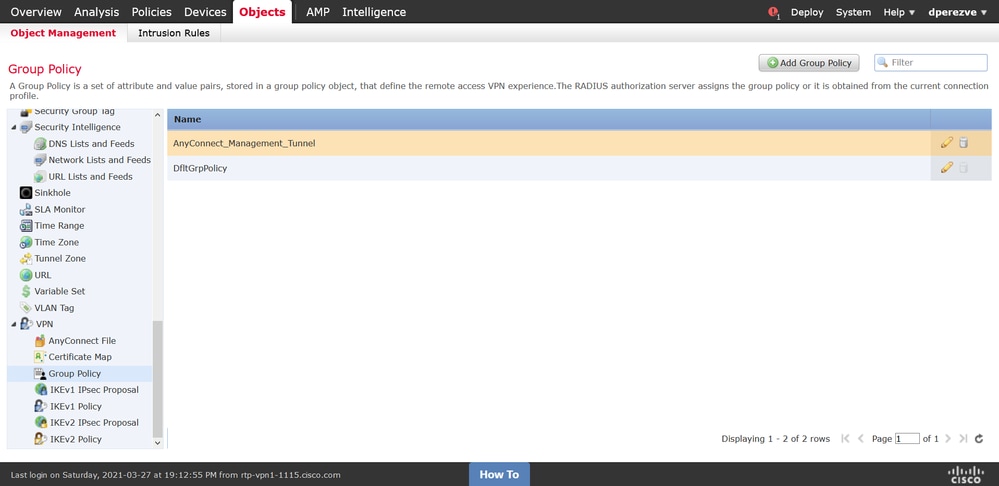999x486 pixels.
Task: Open the Devices menu
Action: click(205, 12)
